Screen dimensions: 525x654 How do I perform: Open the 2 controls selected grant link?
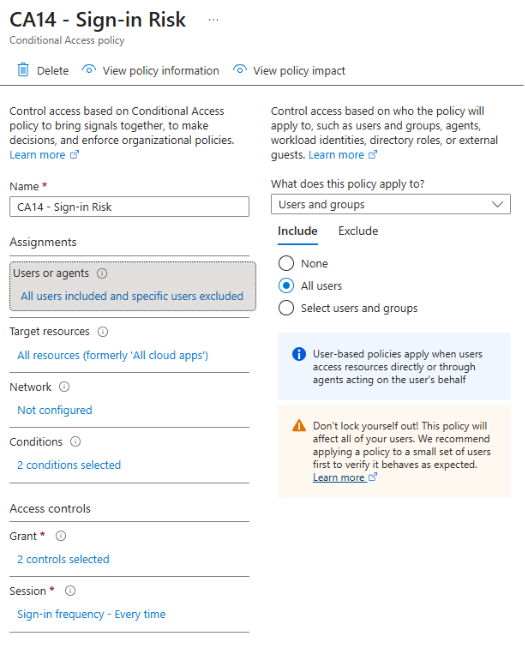pos(63,559)
